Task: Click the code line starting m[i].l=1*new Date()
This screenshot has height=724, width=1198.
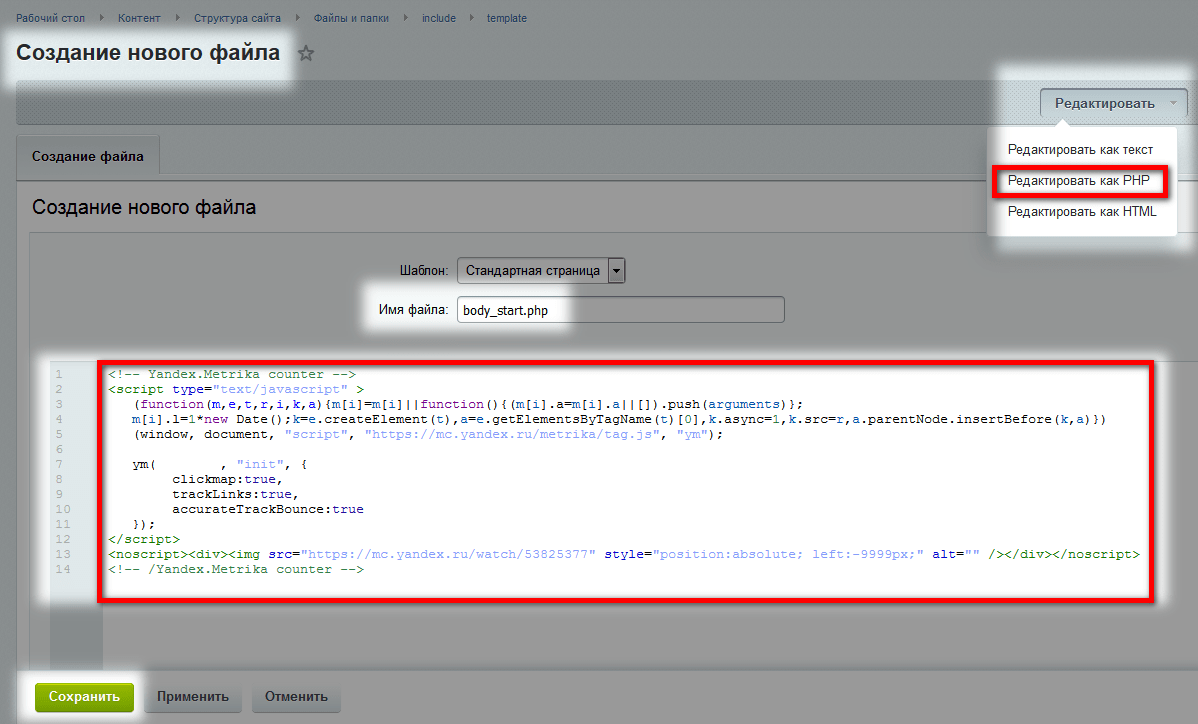Action: pyautogui.click(x=619, y=419)
